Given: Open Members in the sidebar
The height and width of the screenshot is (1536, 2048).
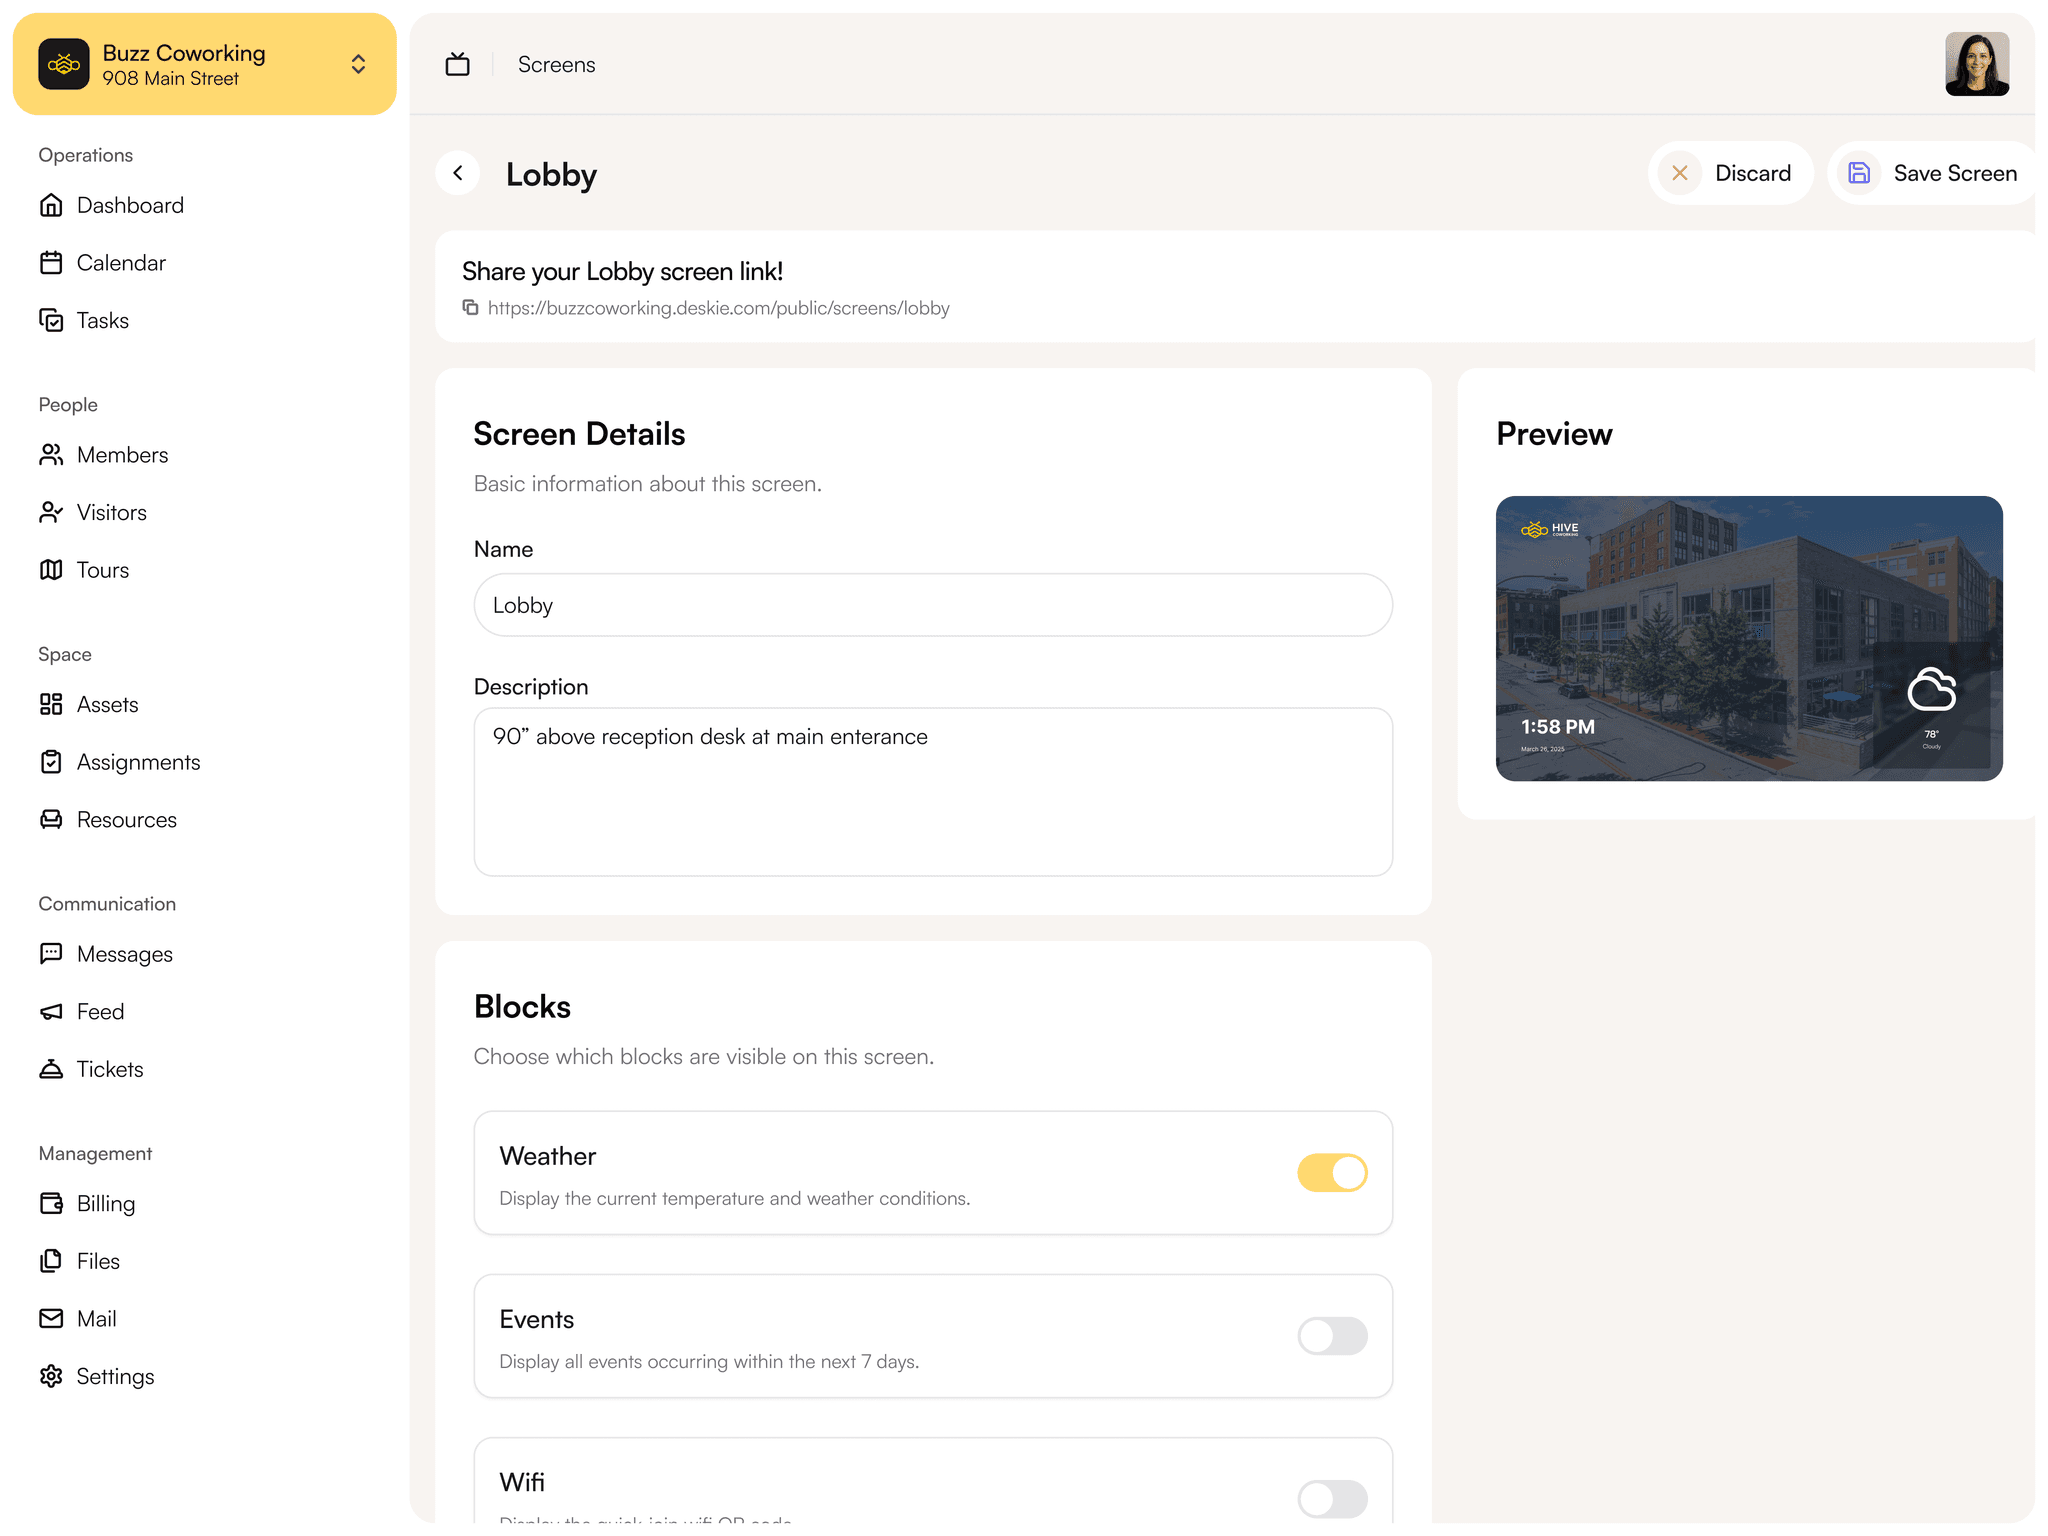Looking at the screenshot, I should point(122,455).
